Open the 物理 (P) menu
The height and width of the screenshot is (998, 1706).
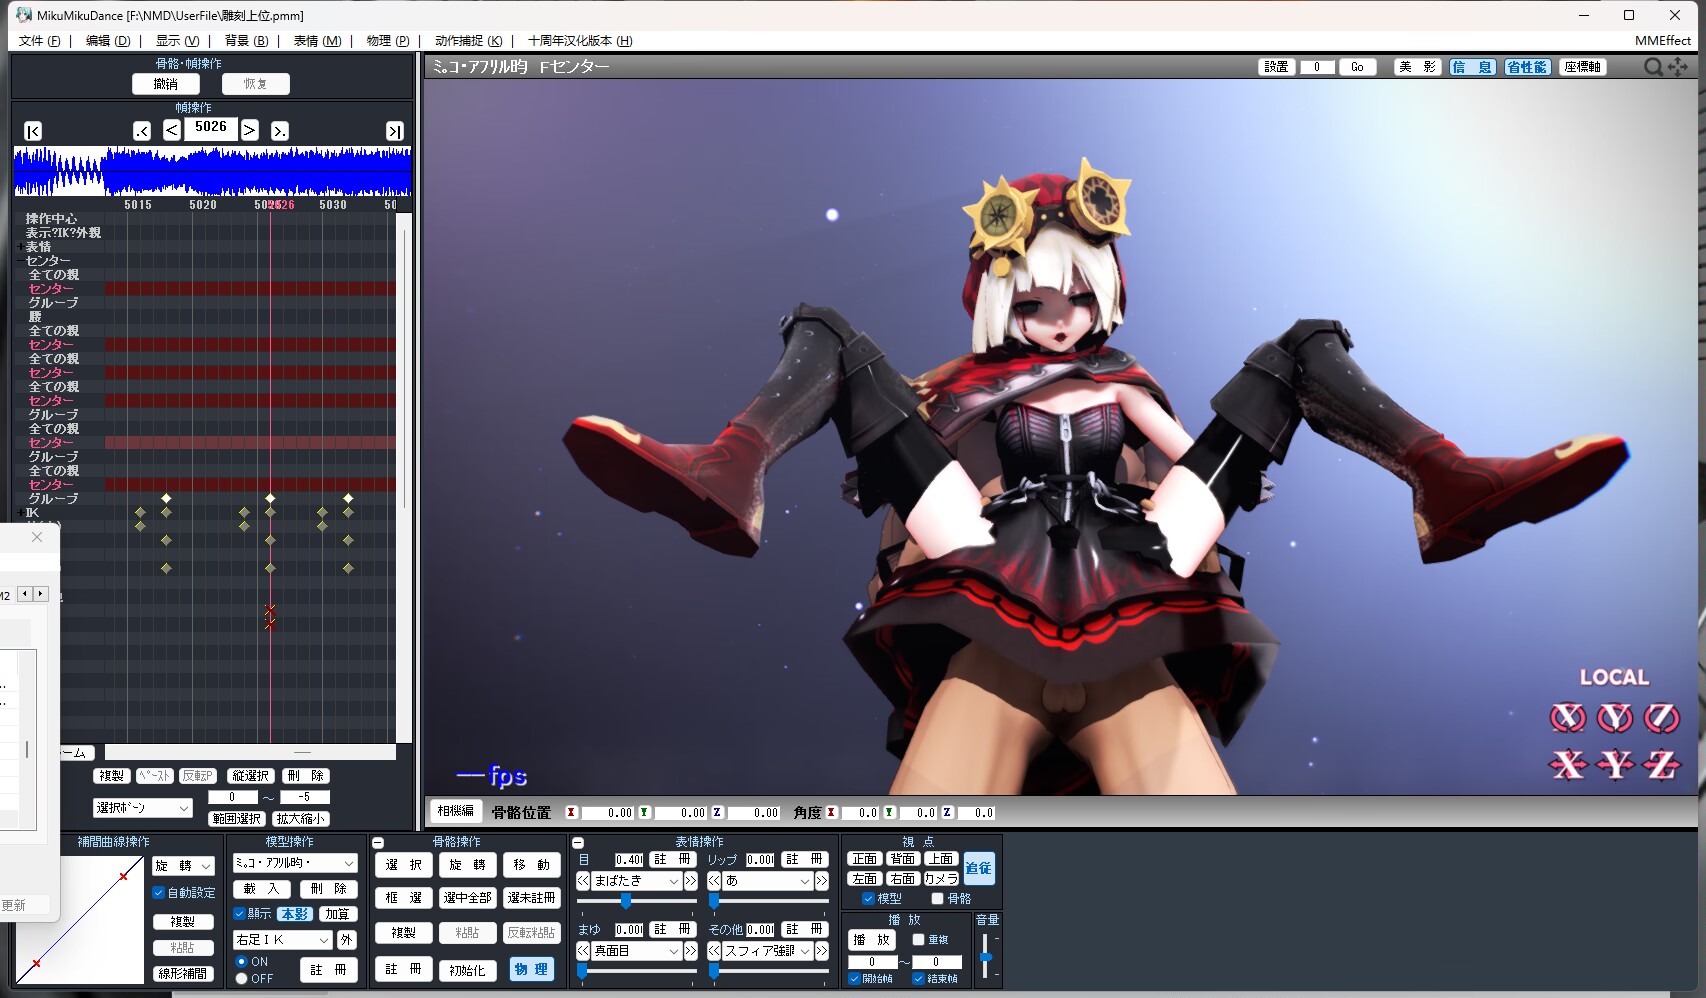point(387,41)
